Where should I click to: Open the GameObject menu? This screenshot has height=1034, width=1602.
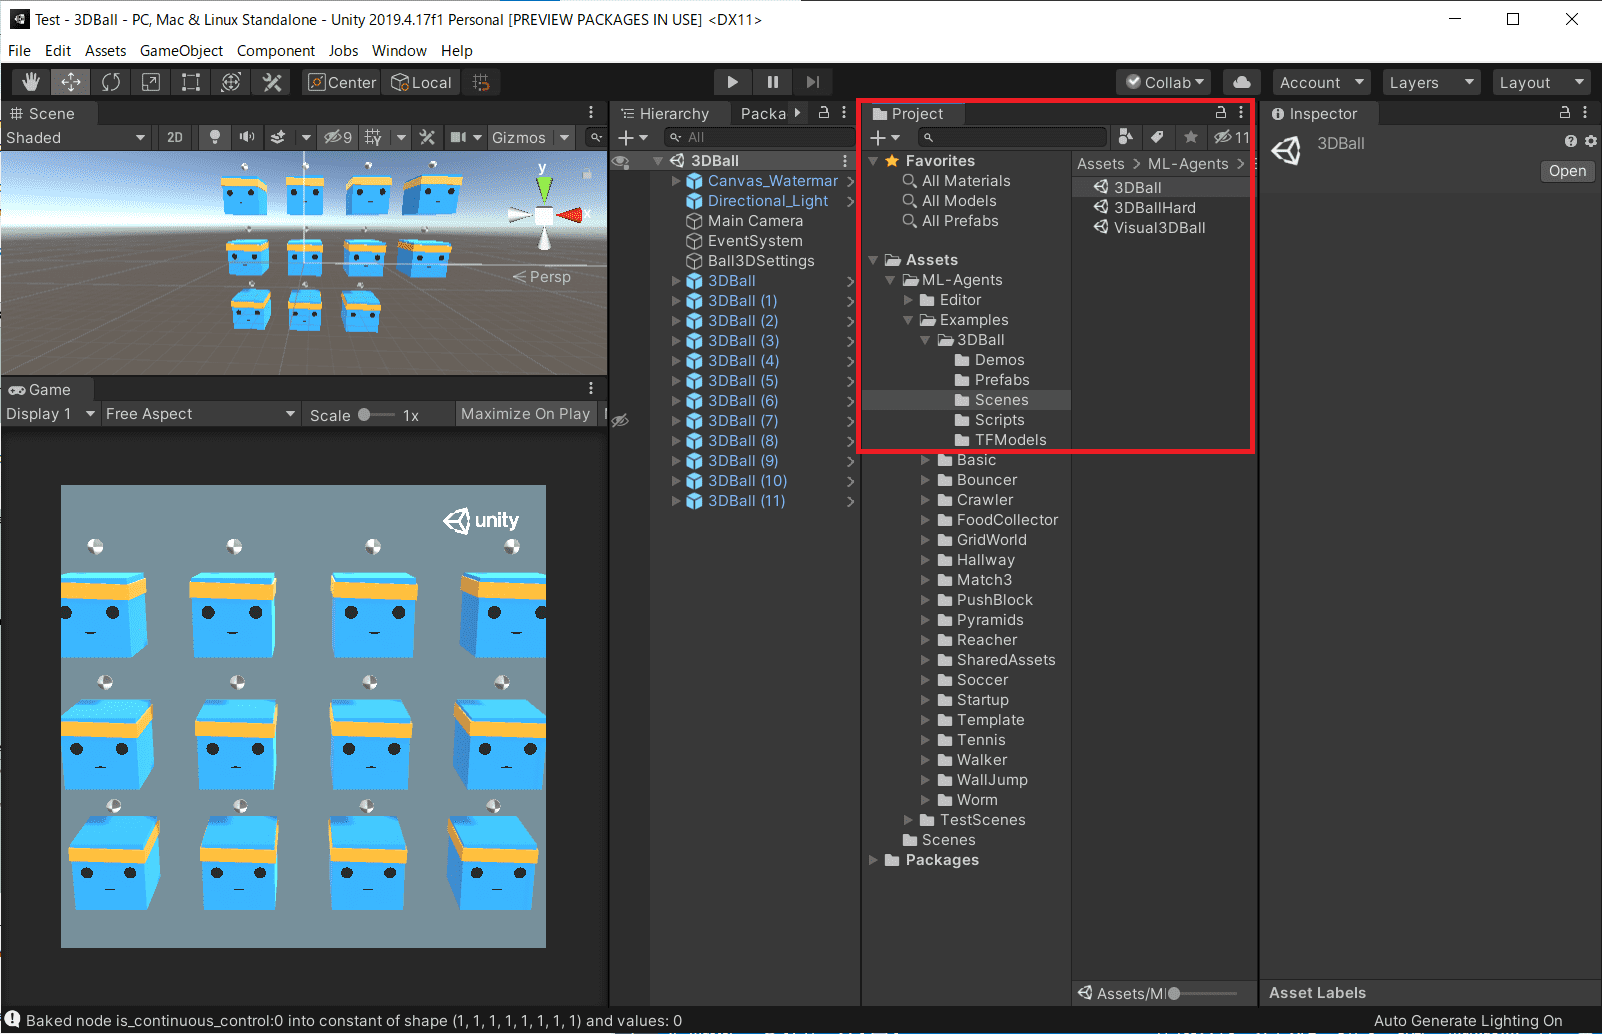click(x=181, y=50)
